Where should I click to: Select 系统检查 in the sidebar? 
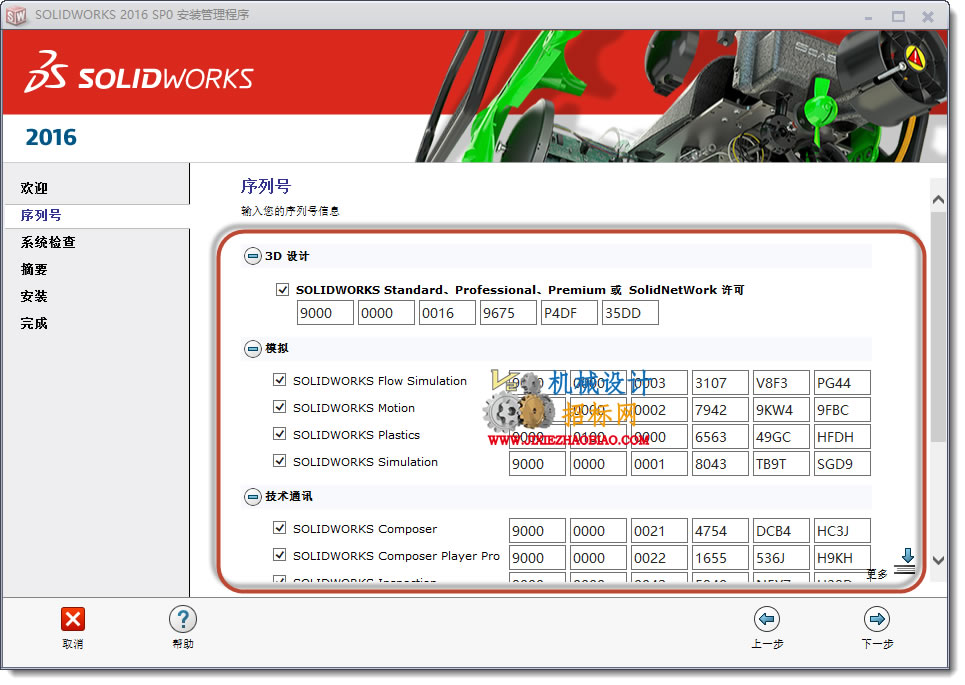(x=48, y=242)
